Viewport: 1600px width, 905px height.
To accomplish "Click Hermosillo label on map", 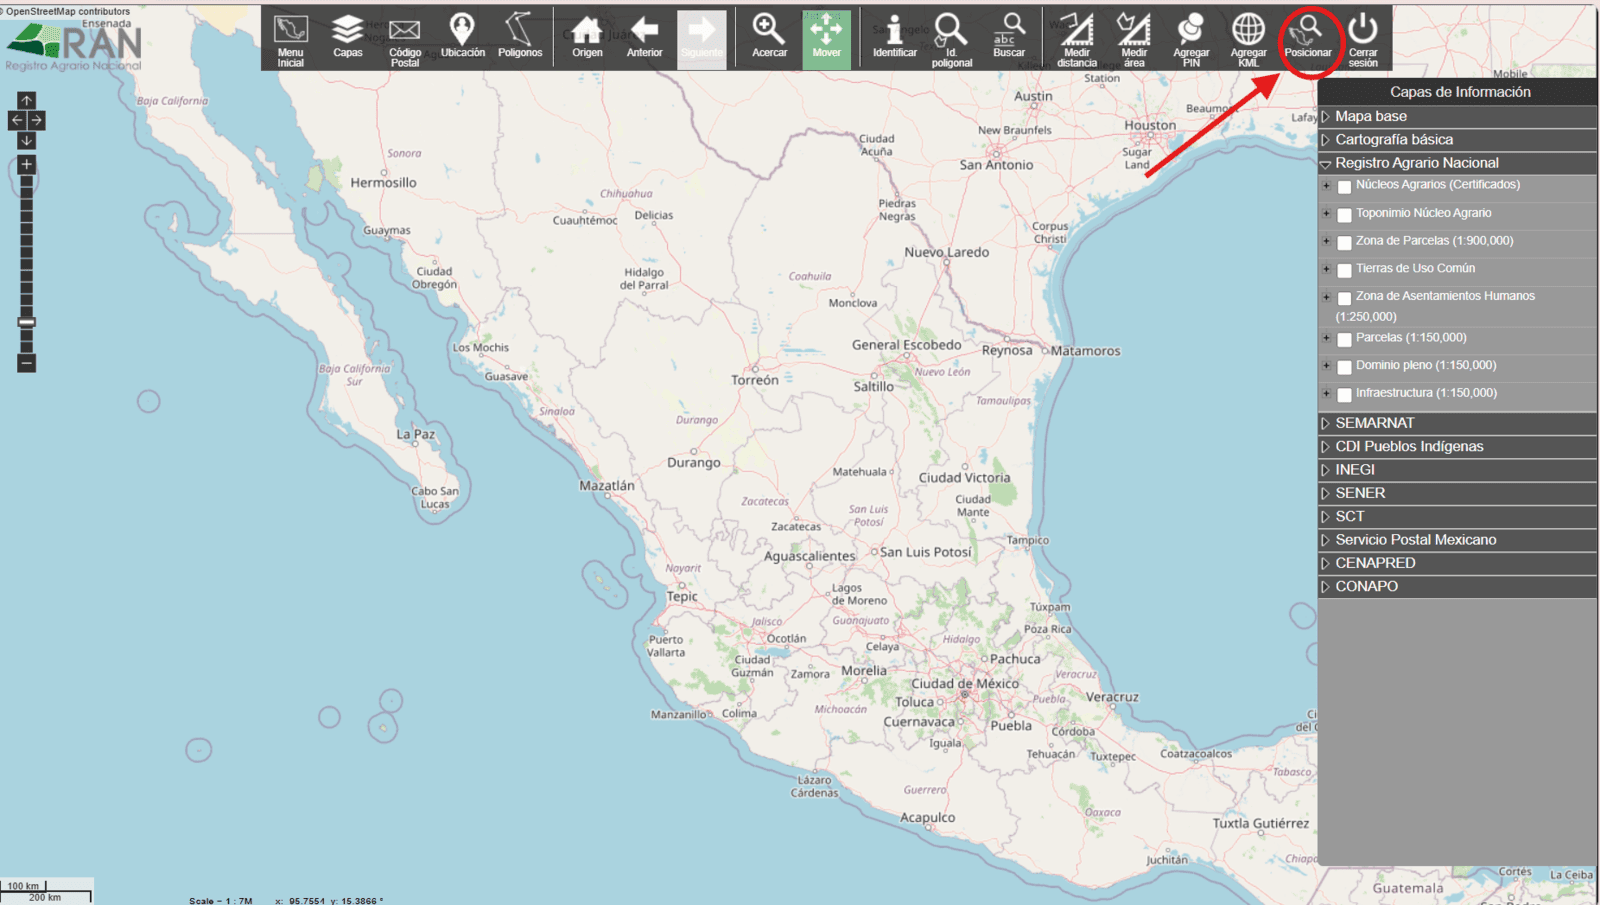I will [x=383, y=183].
